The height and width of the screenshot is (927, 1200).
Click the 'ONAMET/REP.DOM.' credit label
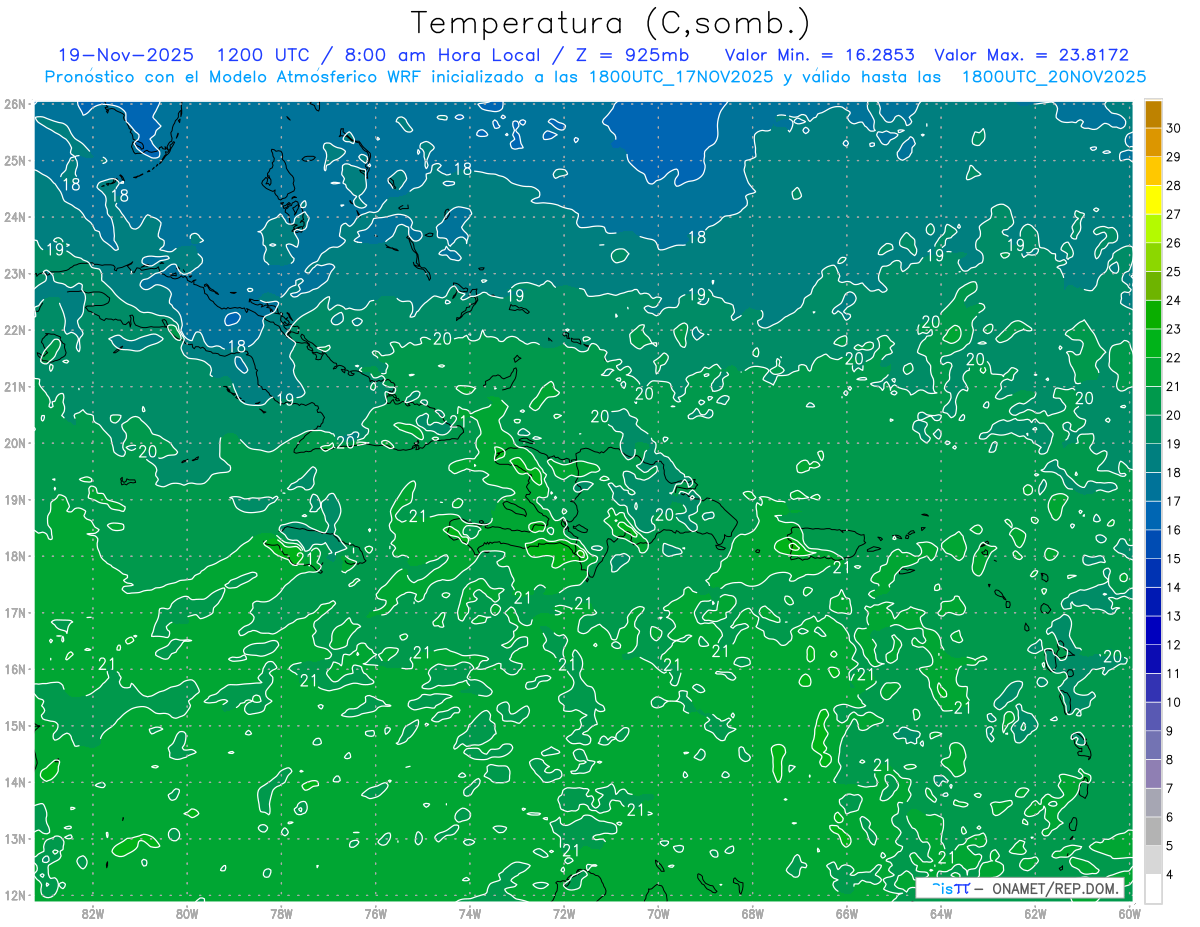(x=1055, y=888)
